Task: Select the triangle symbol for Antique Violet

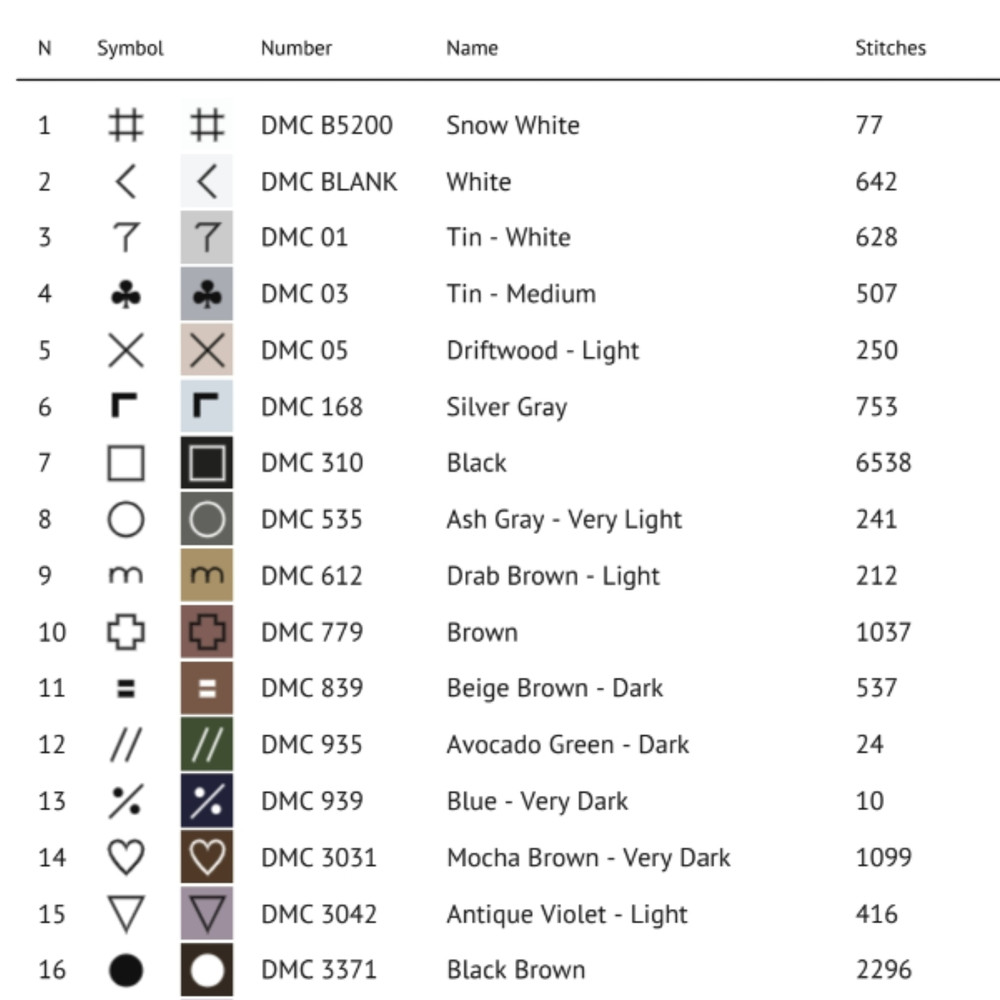Action: [x=126, y=914]
